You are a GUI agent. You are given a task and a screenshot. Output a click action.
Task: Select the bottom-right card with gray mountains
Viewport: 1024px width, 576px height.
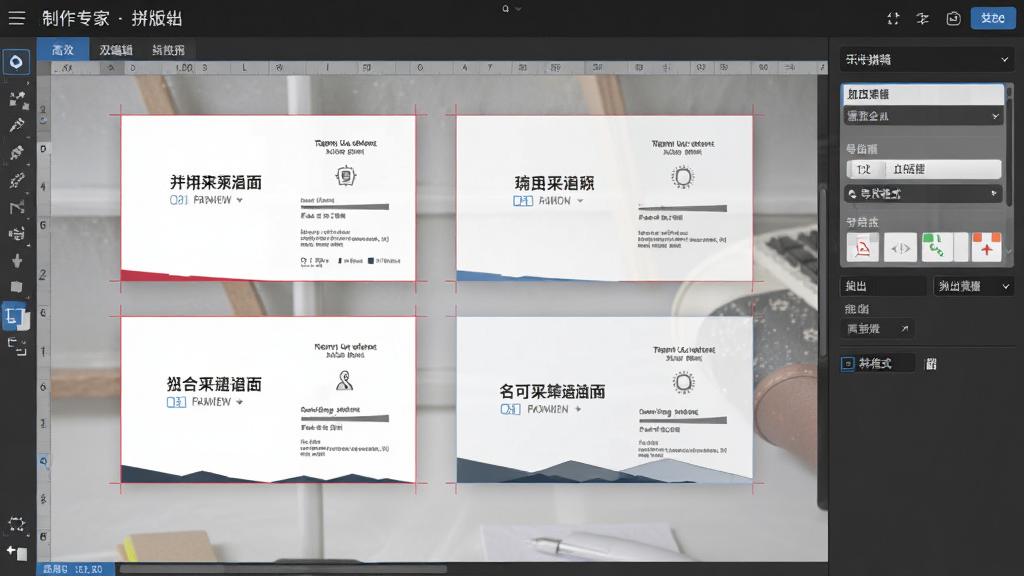pyautogui.click(x=604, y=400)
